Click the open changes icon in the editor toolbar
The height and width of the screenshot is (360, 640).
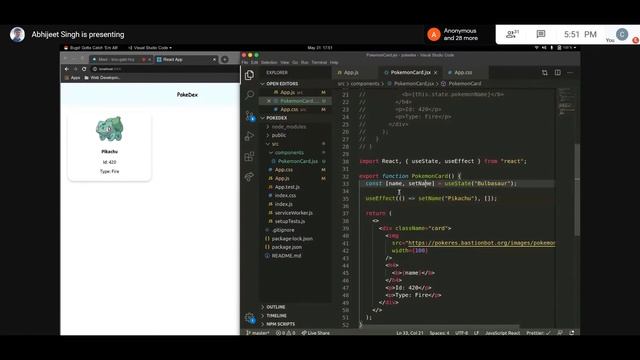point(544,73)
